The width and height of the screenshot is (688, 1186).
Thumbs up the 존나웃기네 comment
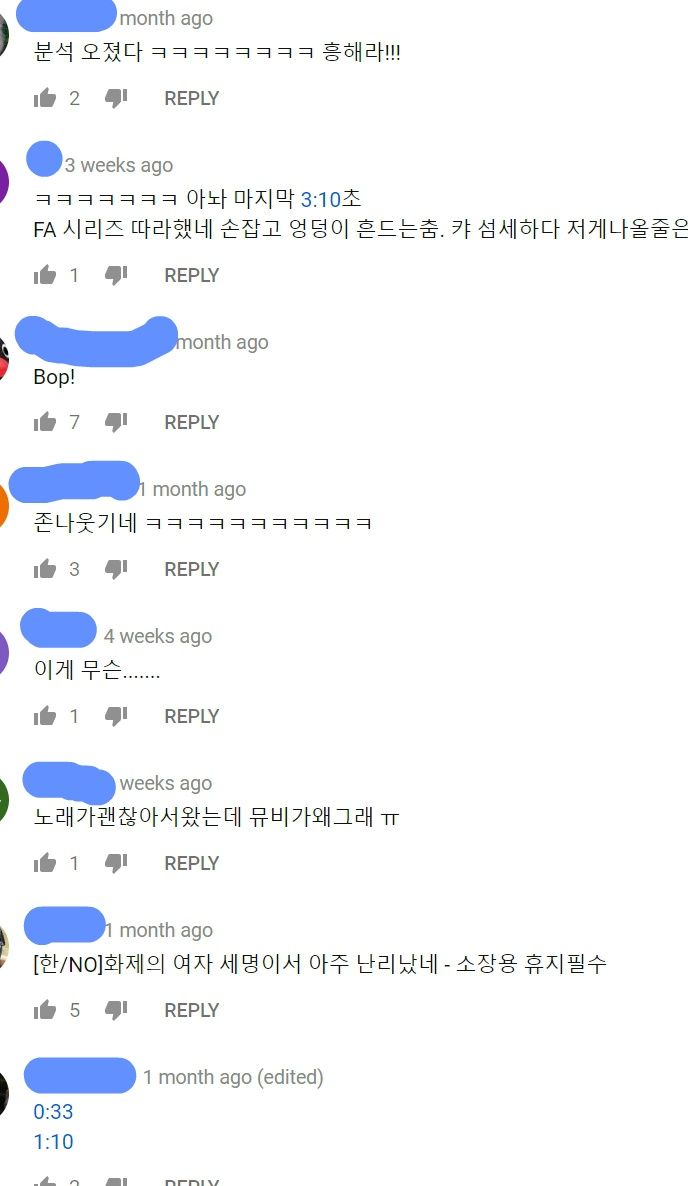tap(45, 568)
